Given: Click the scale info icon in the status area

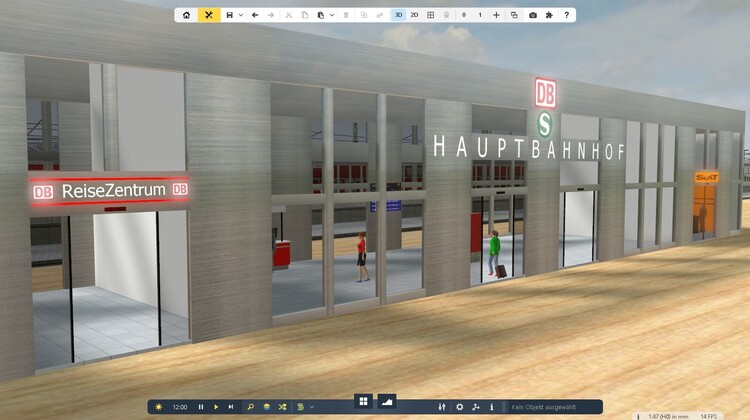Looking at the screenshot, I should [638, 417].
